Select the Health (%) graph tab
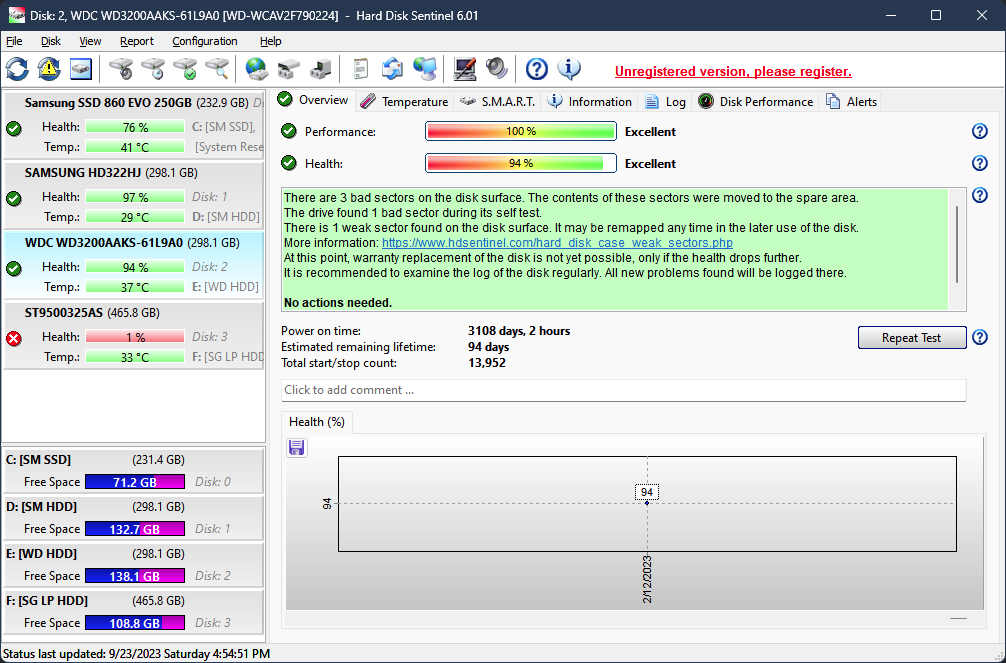The image size is (1006, 663). tap(317, 422)
